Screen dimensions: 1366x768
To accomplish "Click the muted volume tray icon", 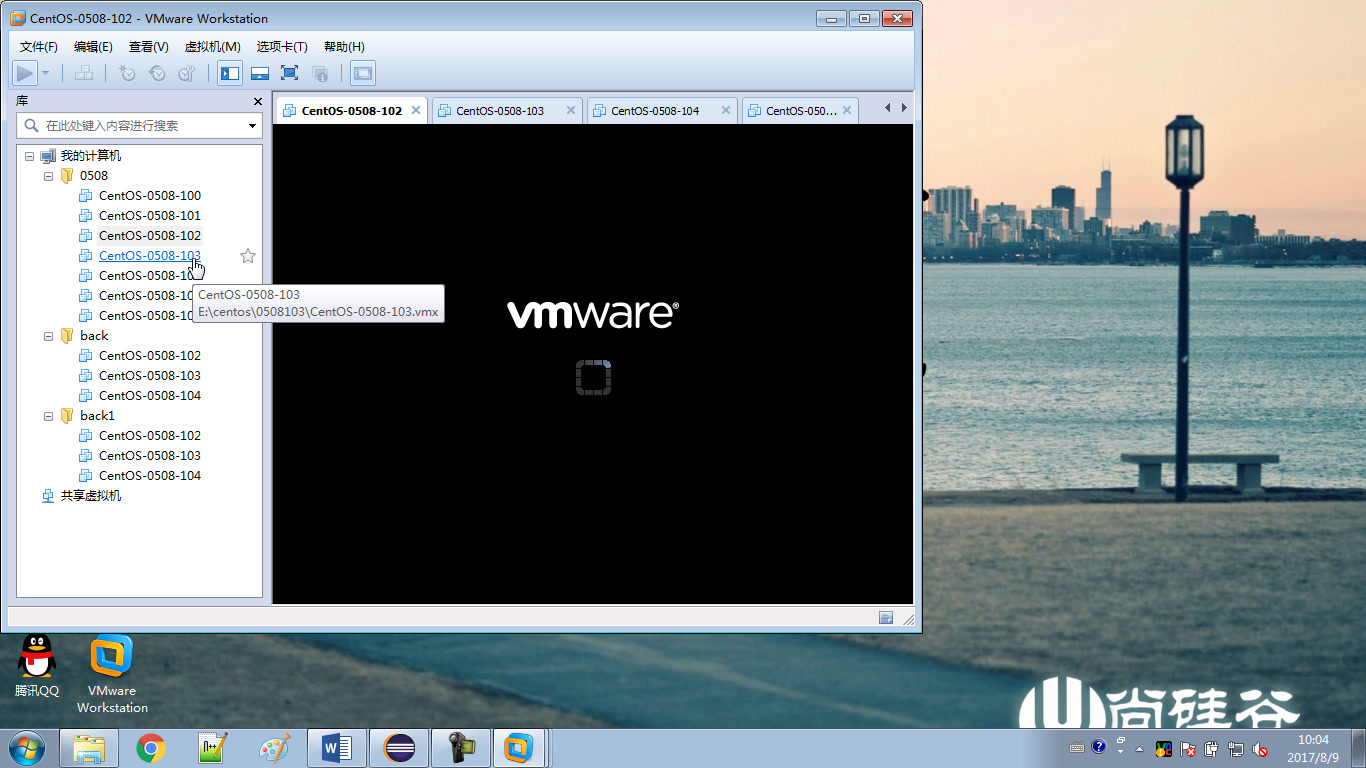I will click(x=1262, y=749).
